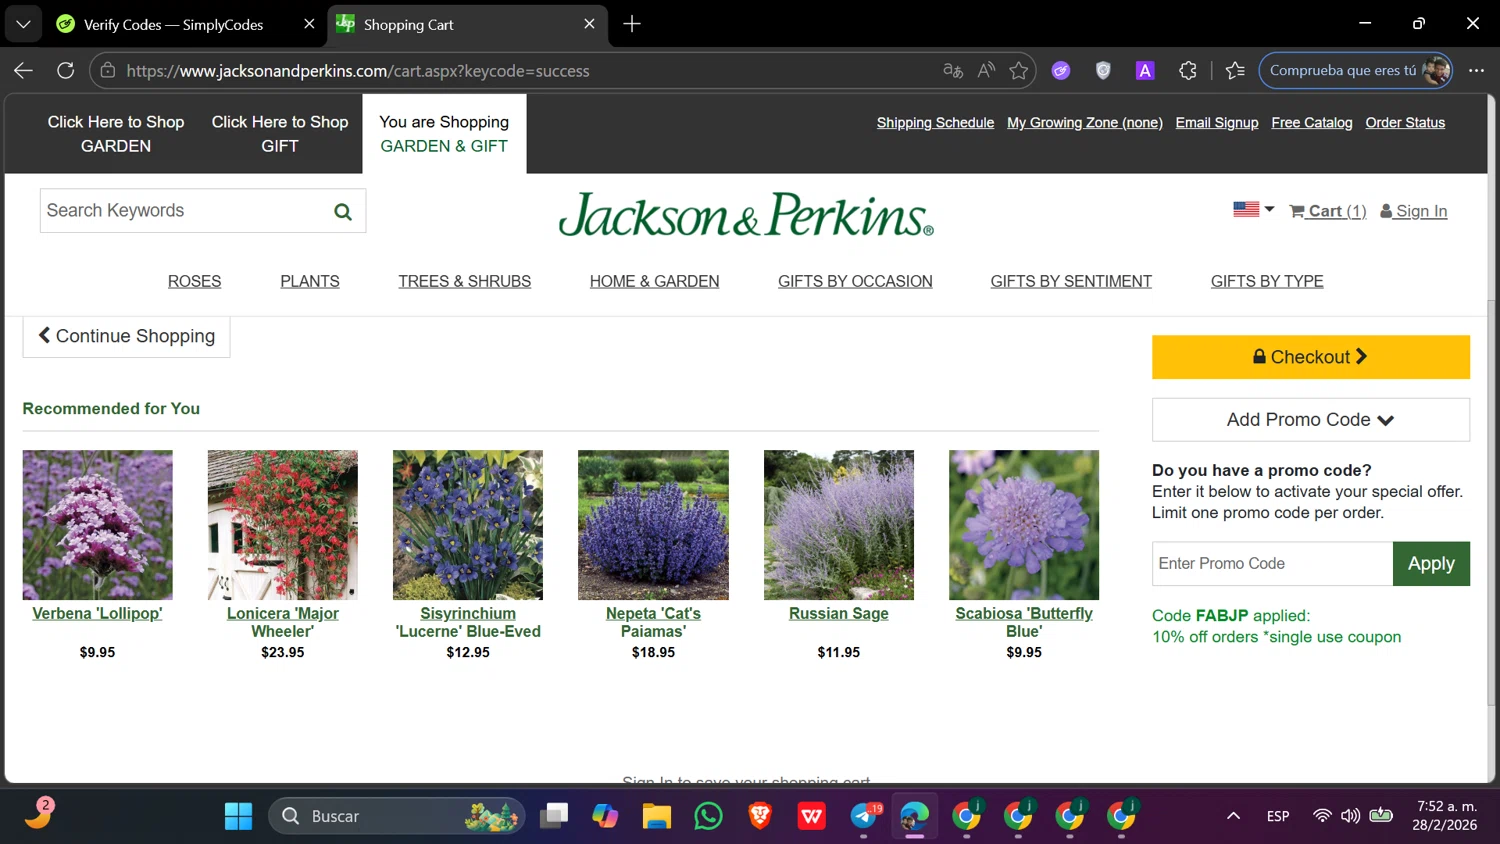
Task: Select Click Here to Shop GIFT tab
Action: [x=280, y=134]
